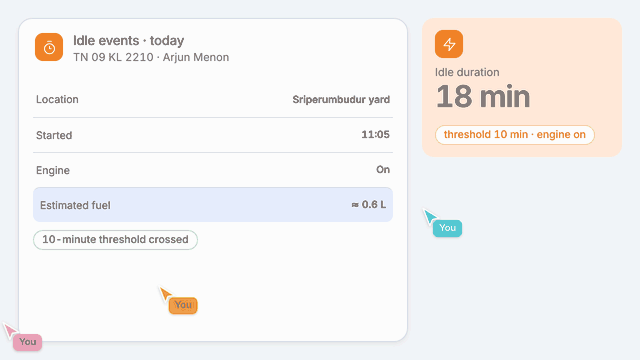Image resolution: width=640 pixels, height=360 pixels.
Task: Click the engine "On" value
Action: pyautogui.click(x=383, y=170)
